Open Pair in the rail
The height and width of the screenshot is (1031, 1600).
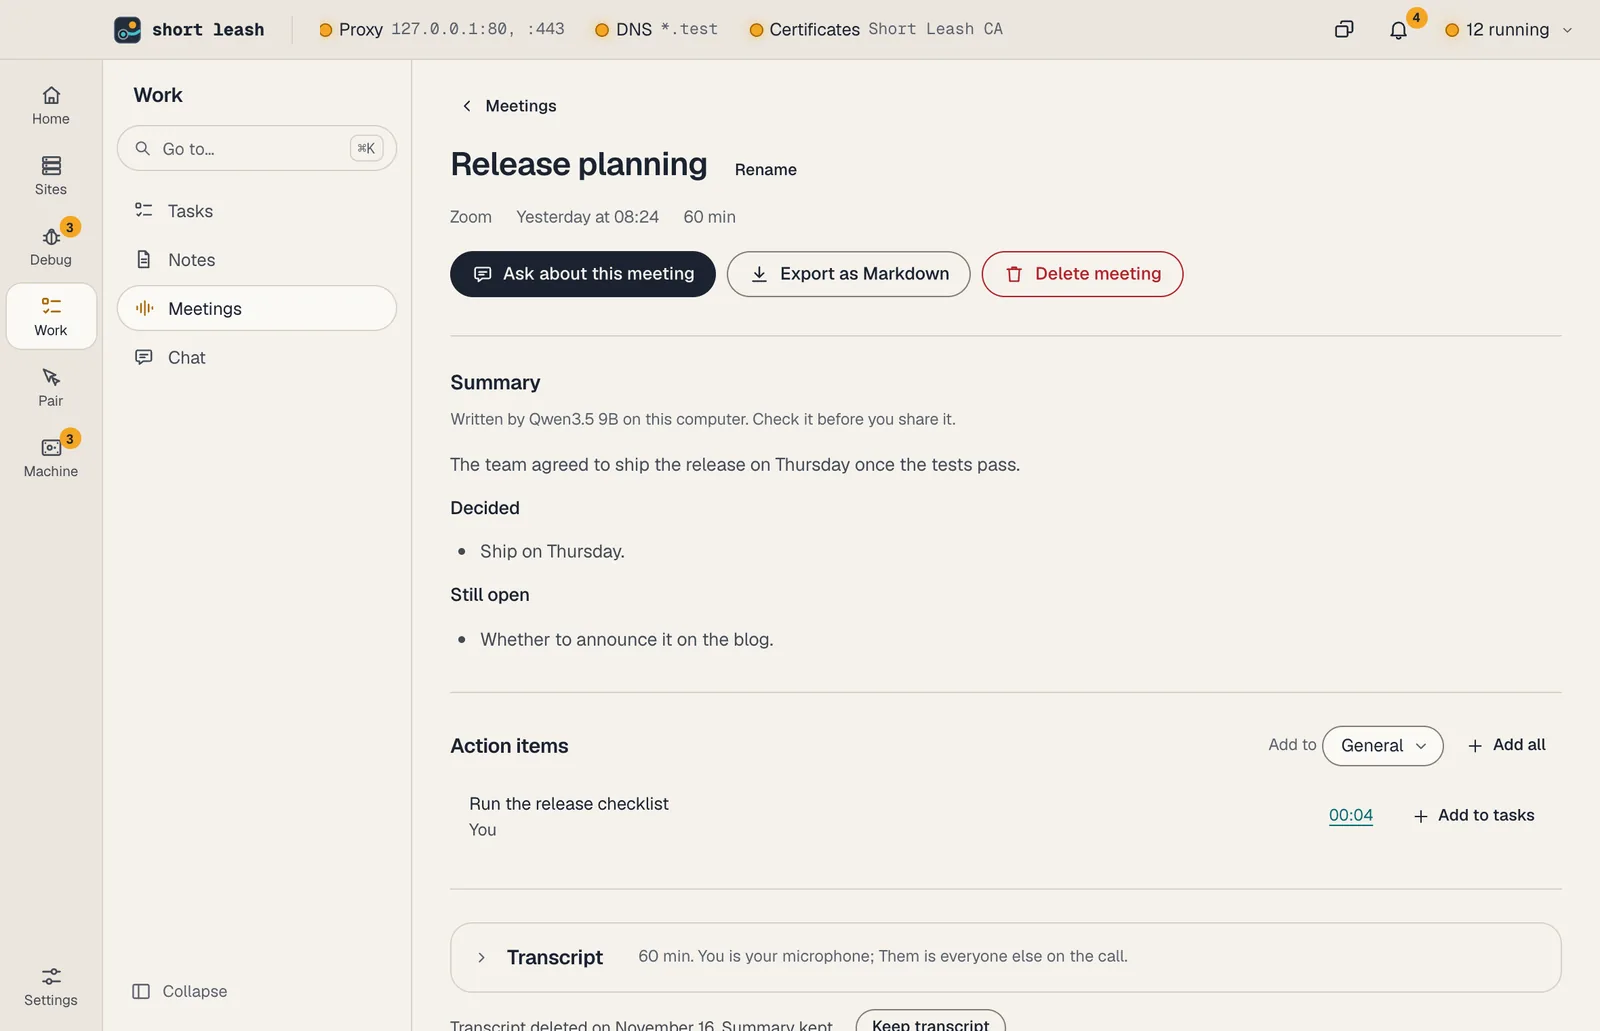51,387
